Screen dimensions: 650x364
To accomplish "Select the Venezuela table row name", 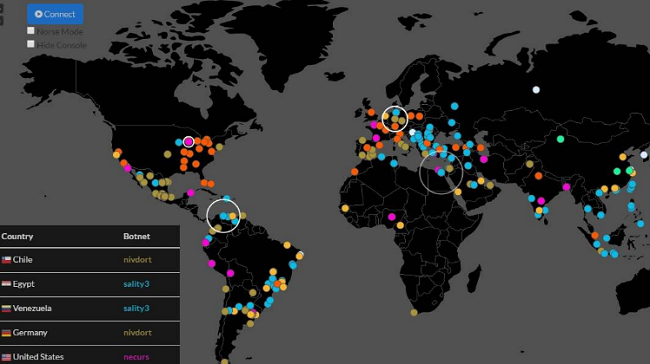I will 32,308.
